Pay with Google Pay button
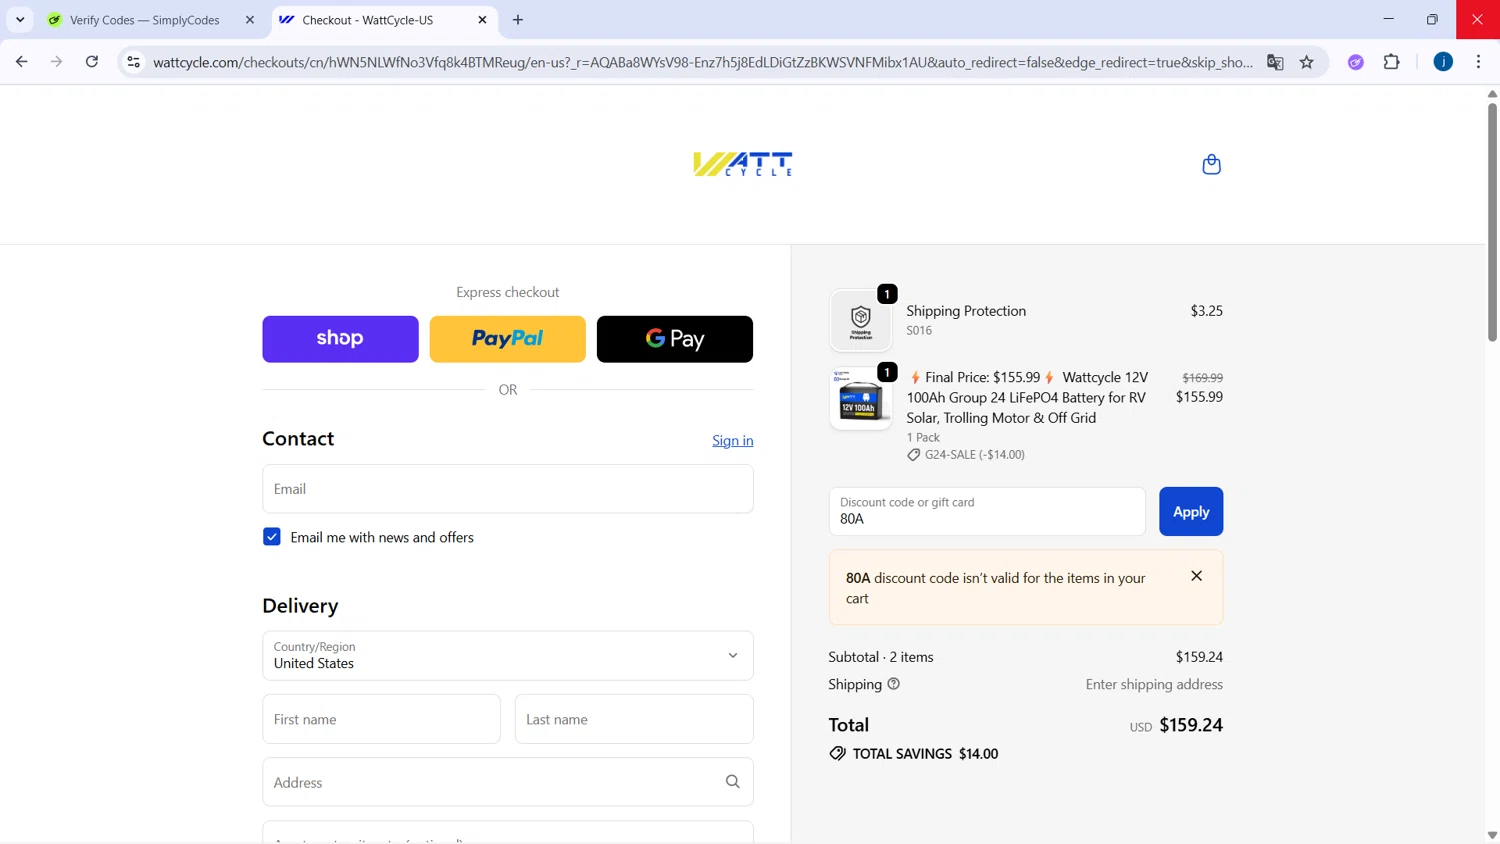The image size is (1500, 844). pyautogui.click(x=675, y=339)
